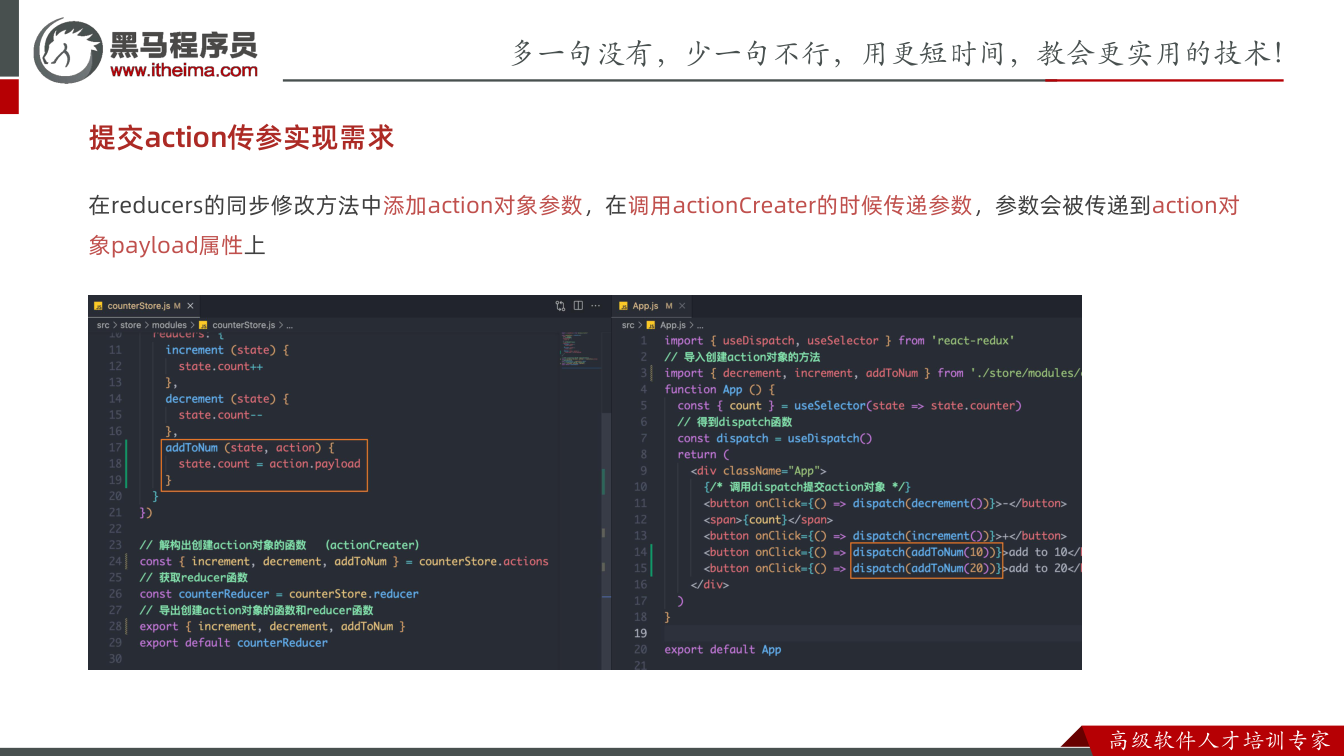Click 'dispatch(addToNum(10))' code
This screenshot has height=756, width=1344.
[x=927, y=552]
